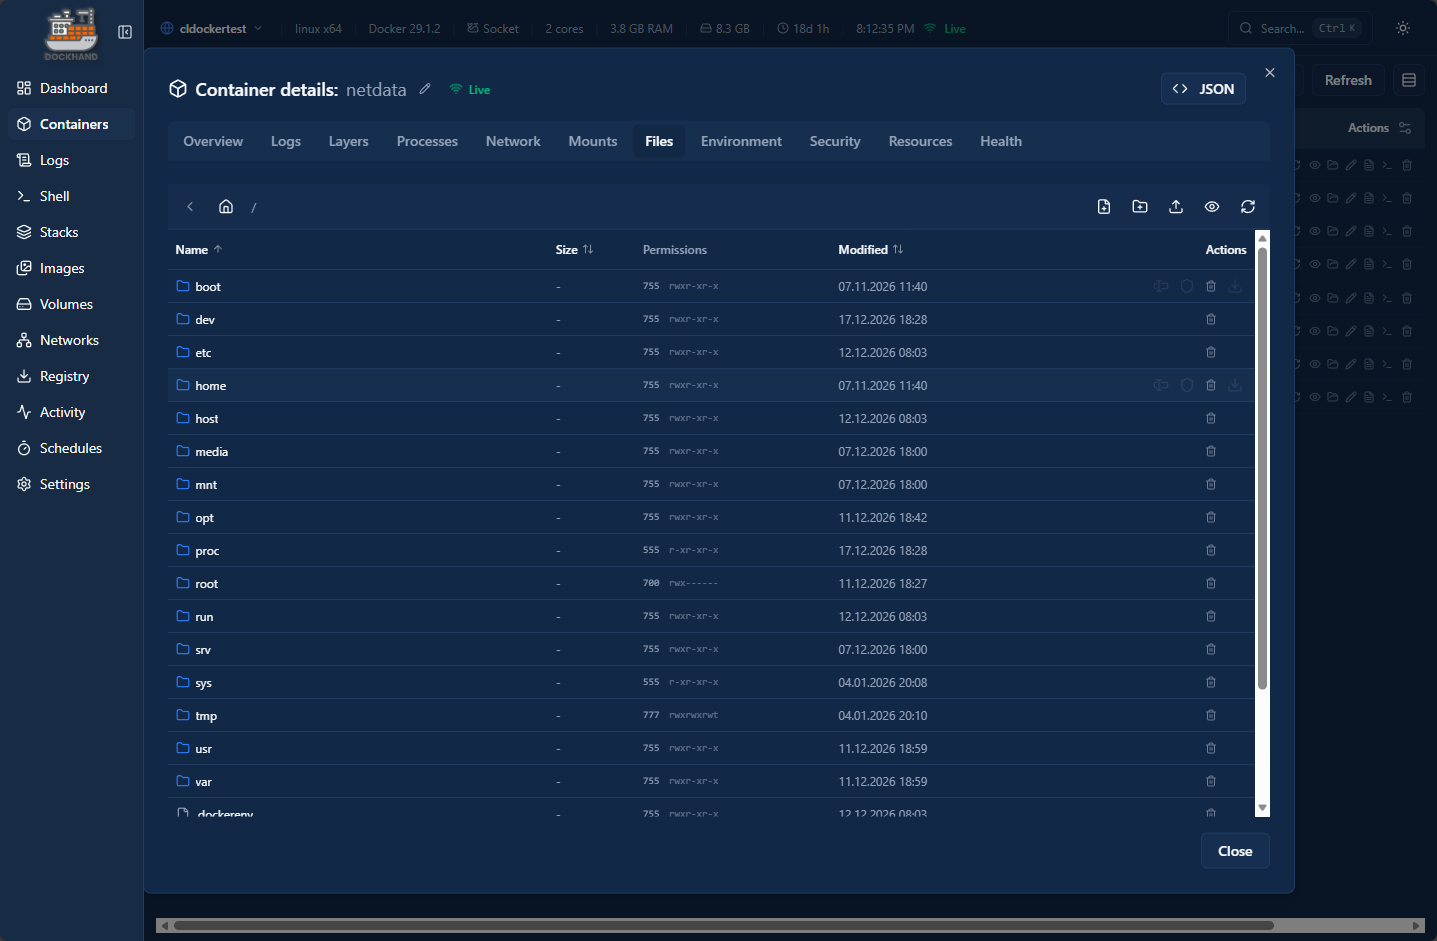The image size is (1437, 941).
Task: Create a new folder in the file browser
Action: 1140,206
